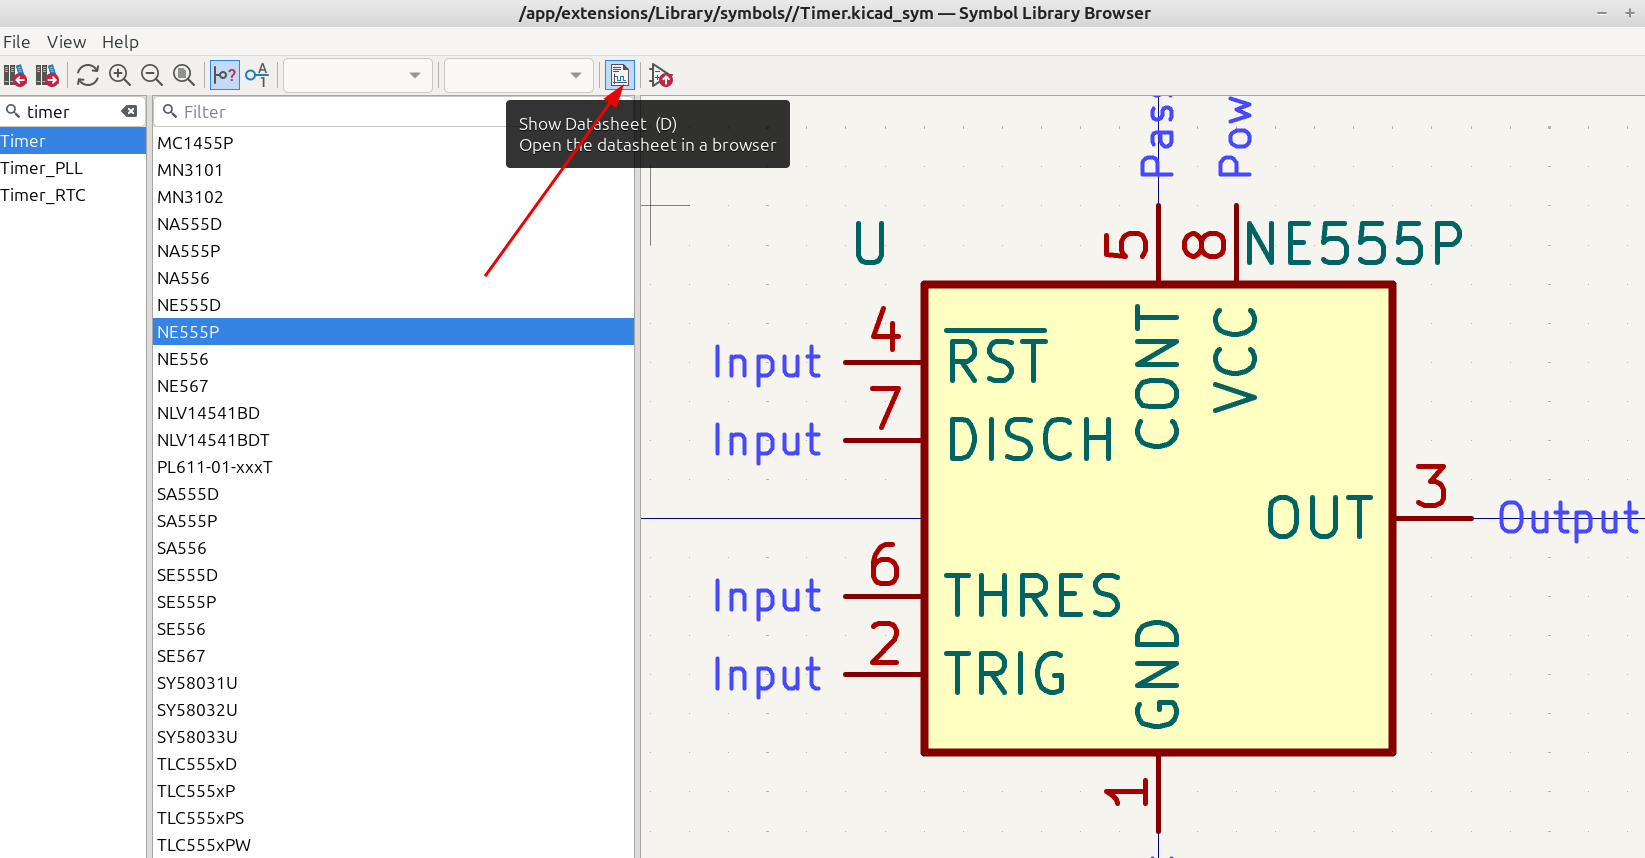
Task: Select symbol NE555P in list
Action: click(394, 332)
